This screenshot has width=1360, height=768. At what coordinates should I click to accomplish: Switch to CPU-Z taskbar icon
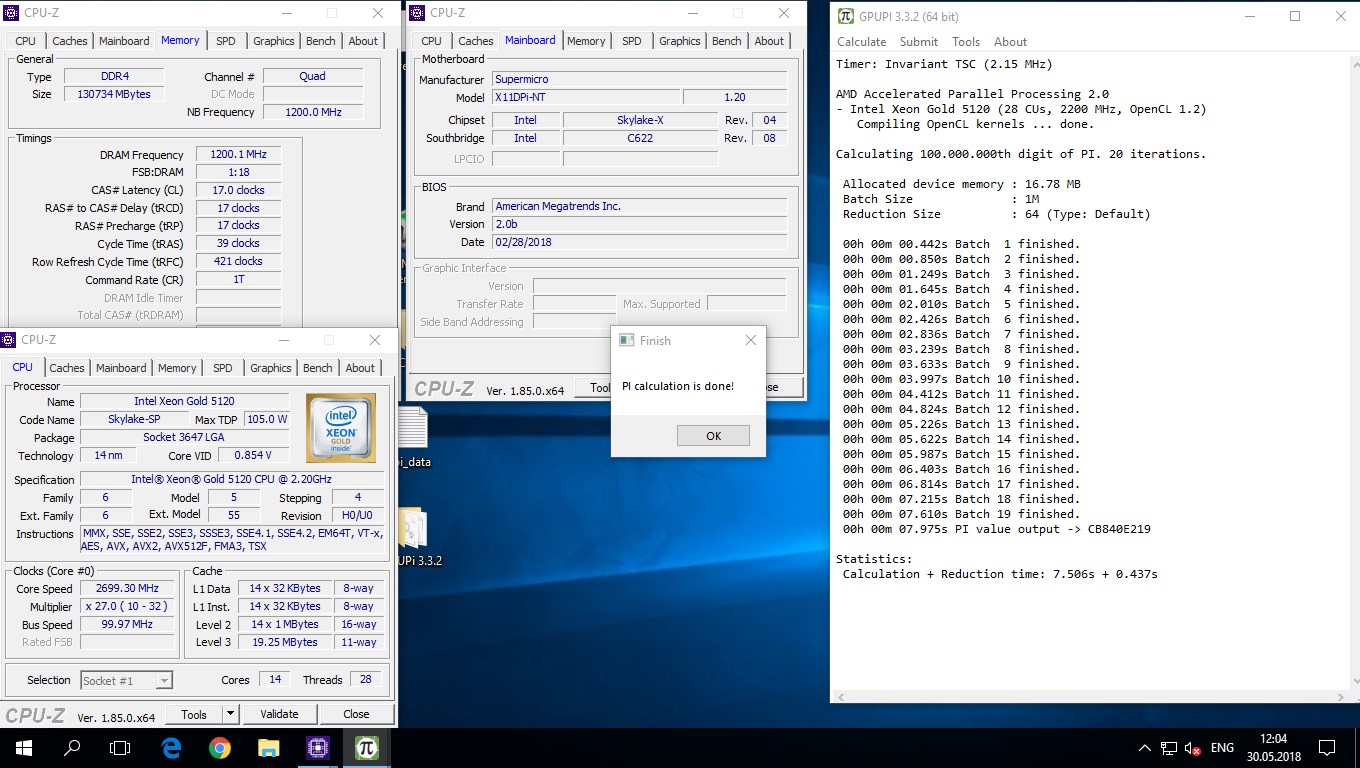318,747
